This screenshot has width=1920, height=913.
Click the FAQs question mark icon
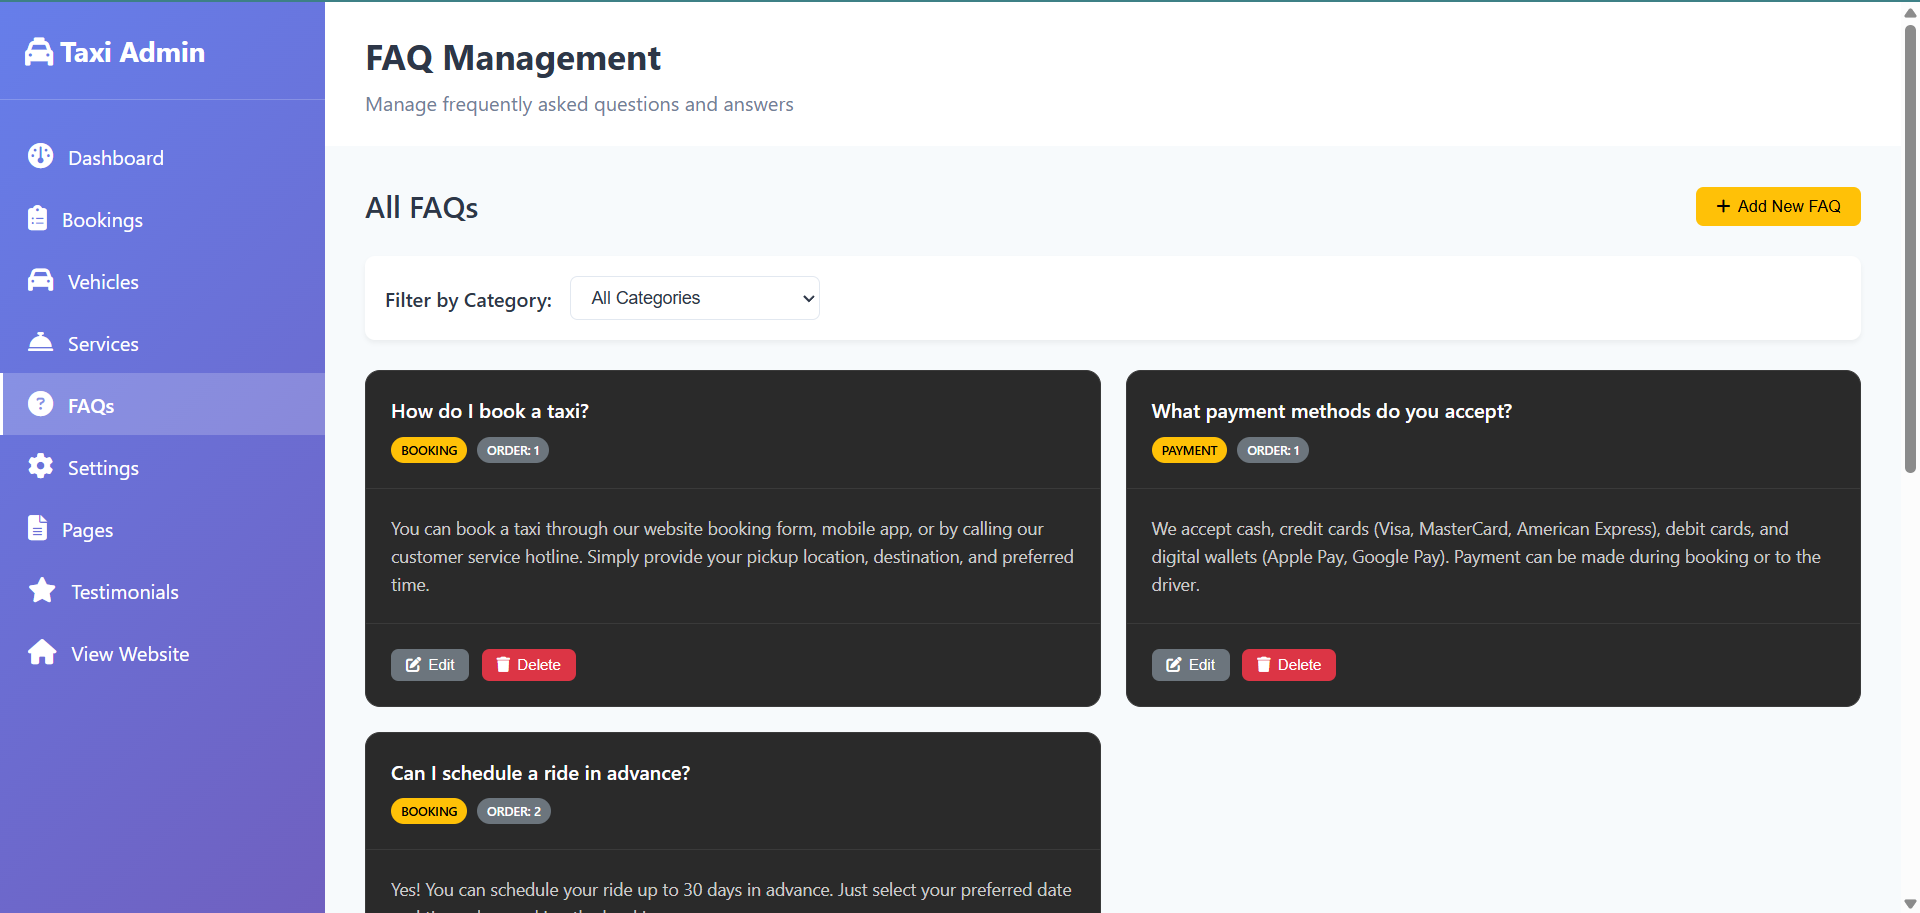point(40,405)
